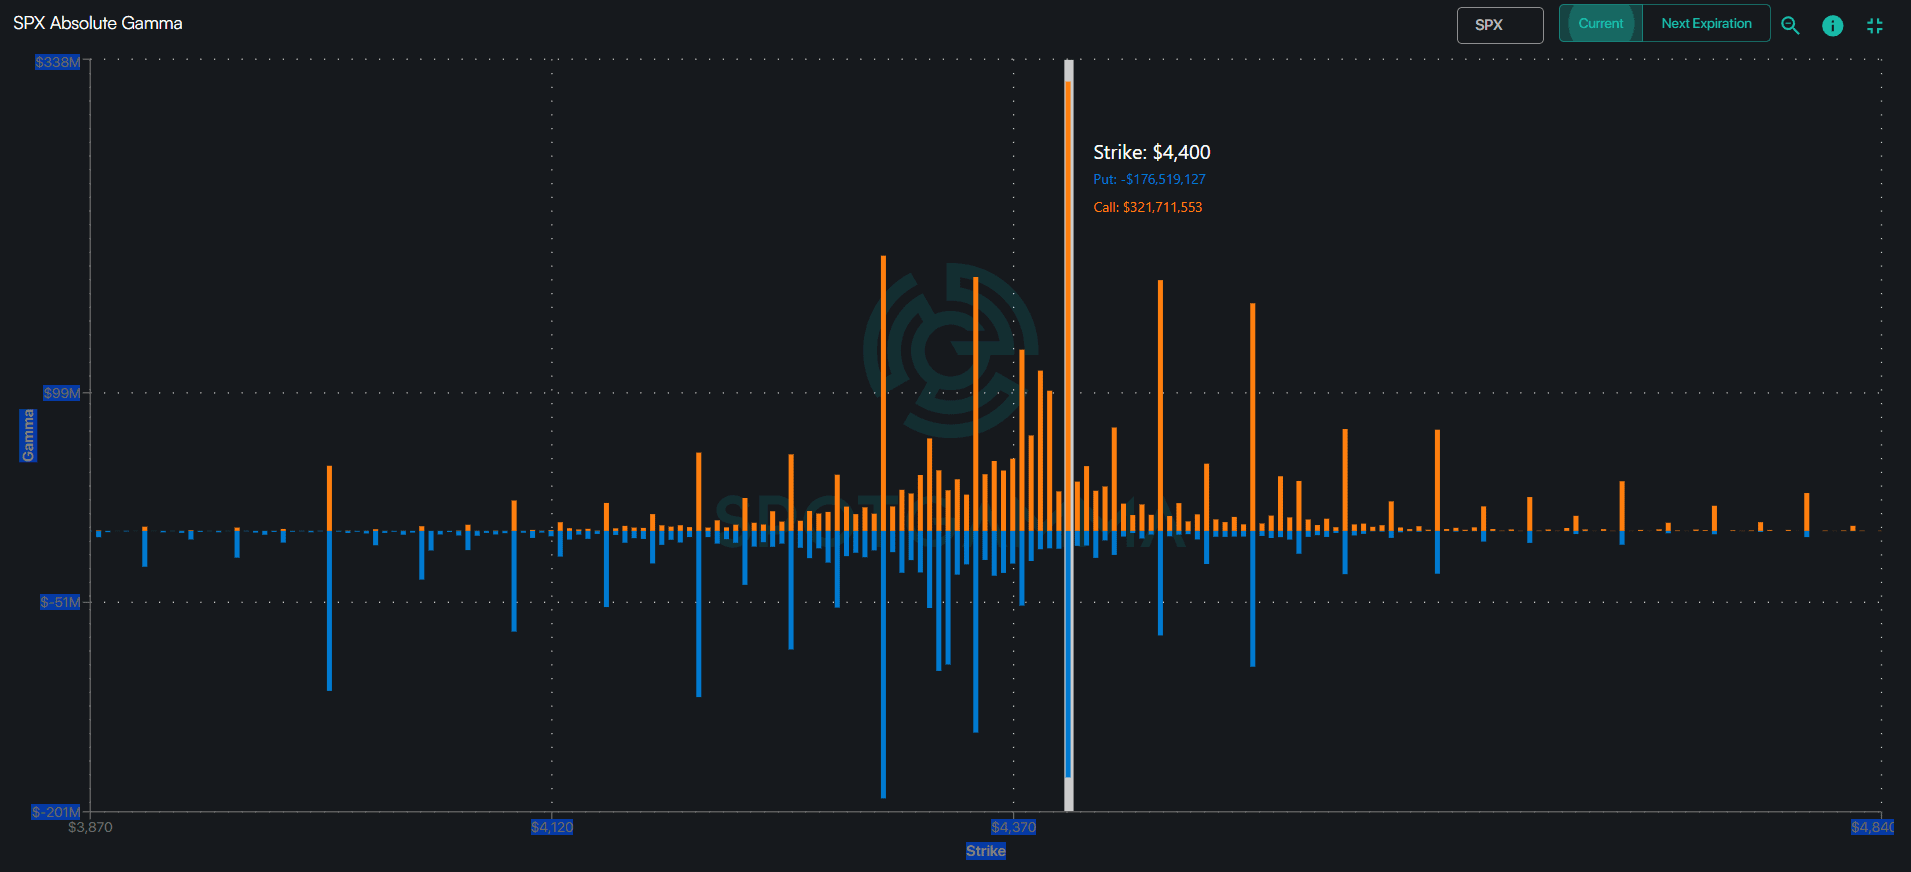This screenshot has height=872, width=1911.
Task: Click the $99M y-axis label
Action: (61, 393)
